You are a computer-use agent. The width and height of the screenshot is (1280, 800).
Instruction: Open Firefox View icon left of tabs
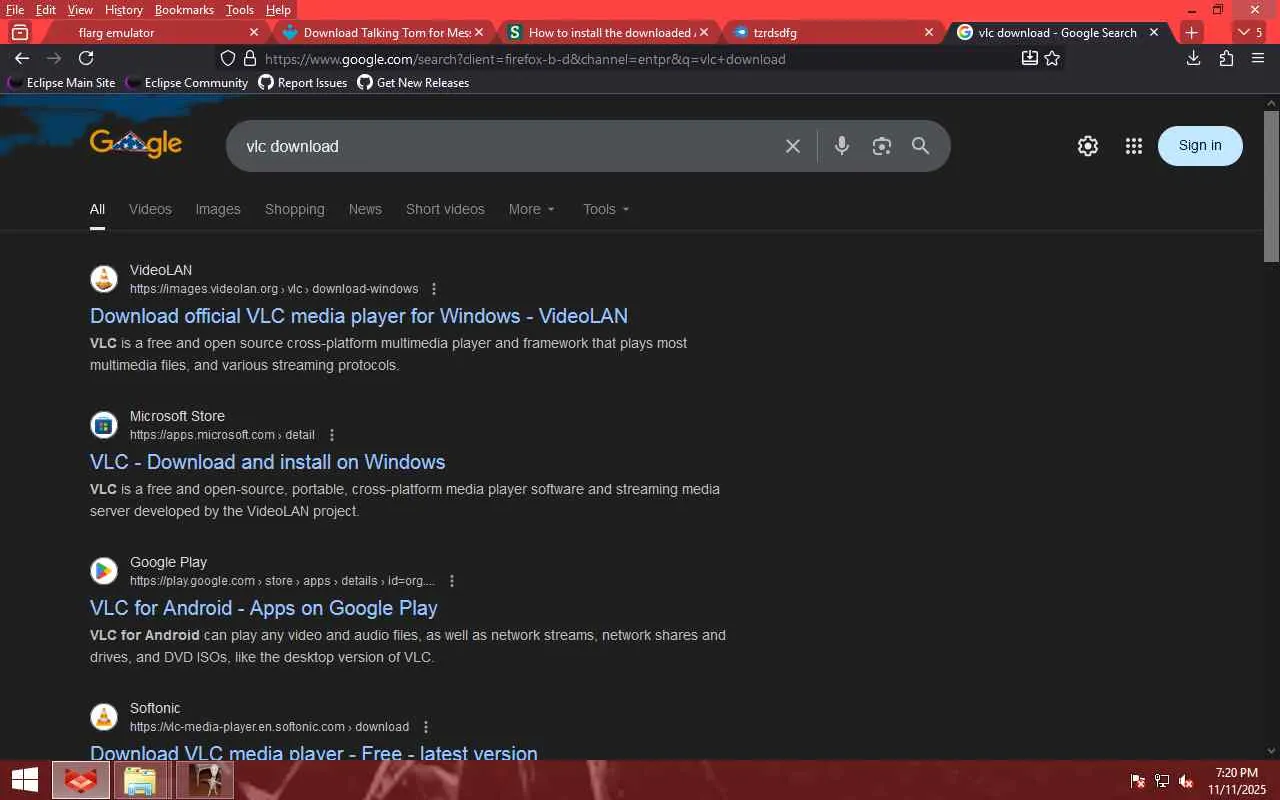pyautogui.click(x=19, y=32)
